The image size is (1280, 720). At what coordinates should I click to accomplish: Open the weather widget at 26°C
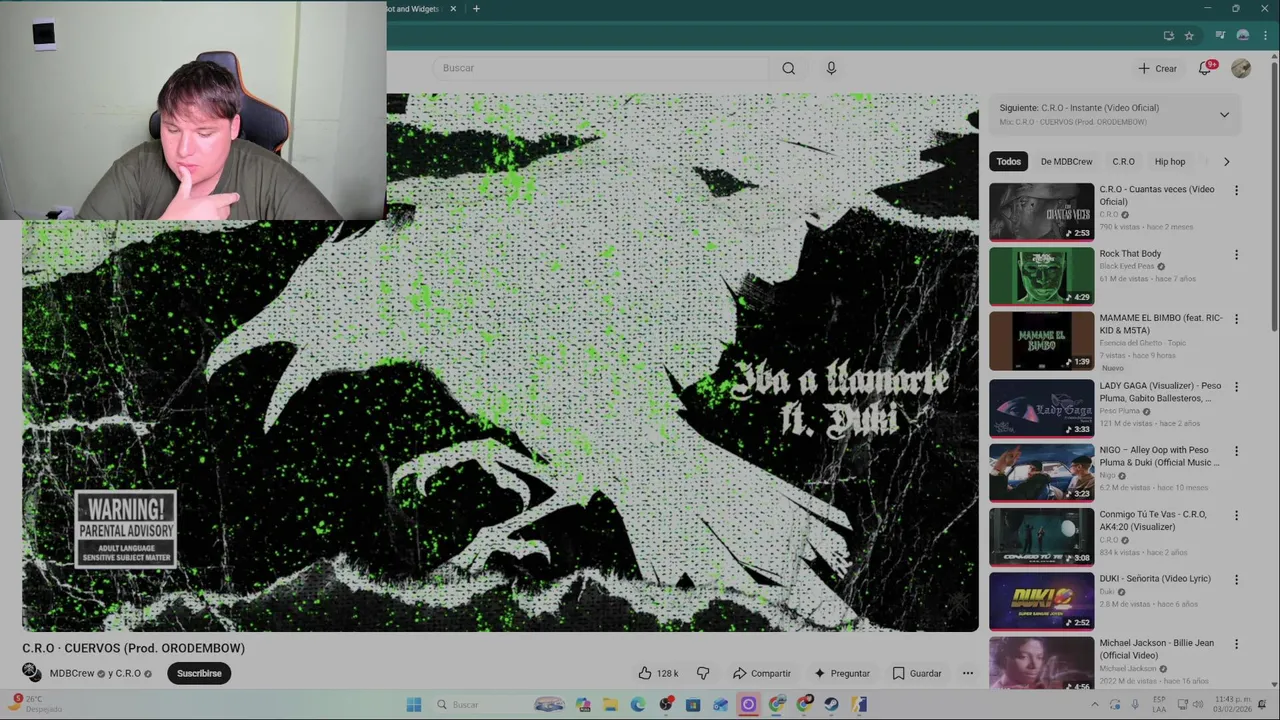(36, 704)
